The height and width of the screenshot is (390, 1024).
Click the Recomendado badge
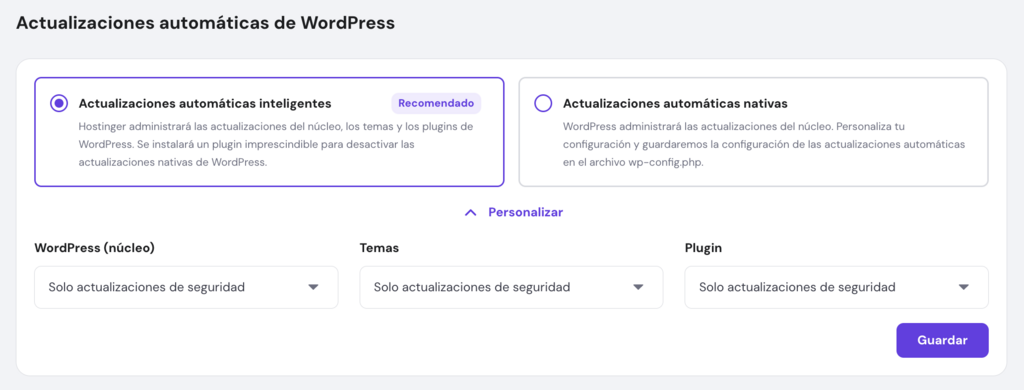[436, 103]
